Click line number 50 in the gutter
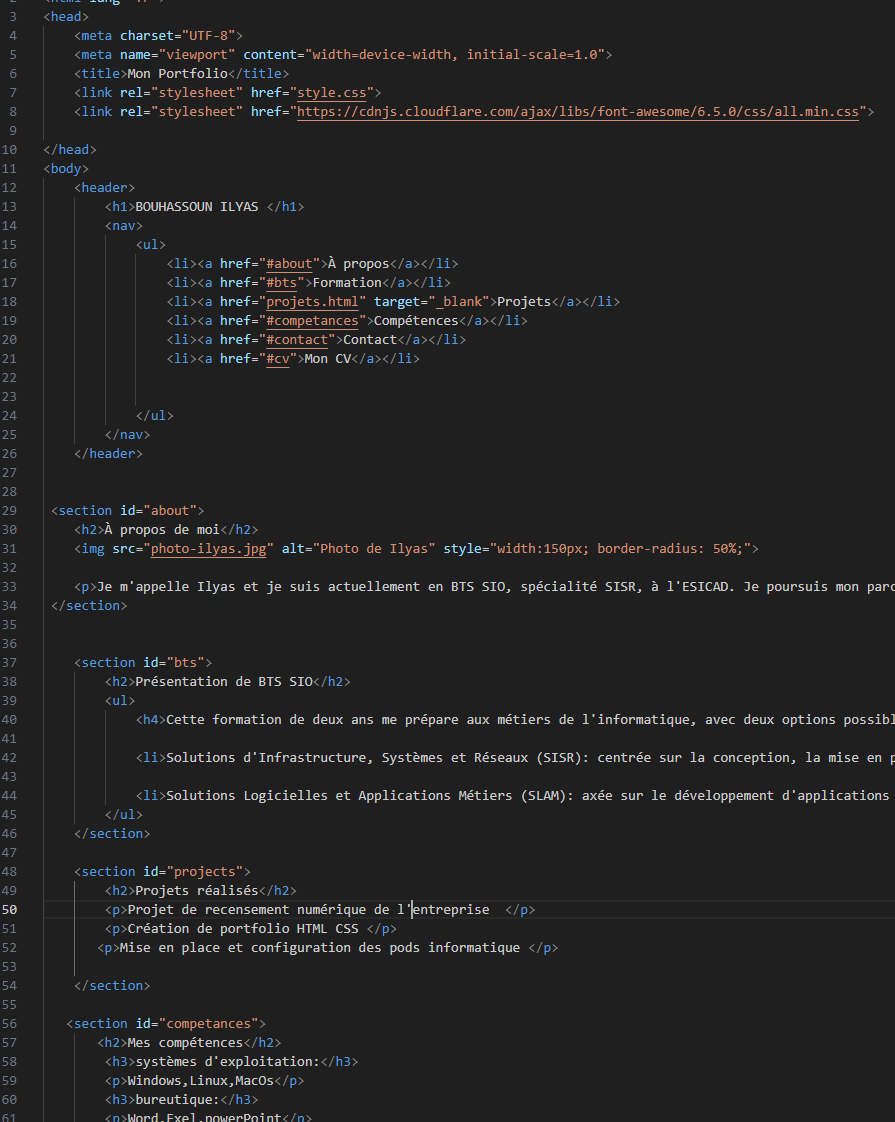Screen dimensions: 895x1122 9,910
